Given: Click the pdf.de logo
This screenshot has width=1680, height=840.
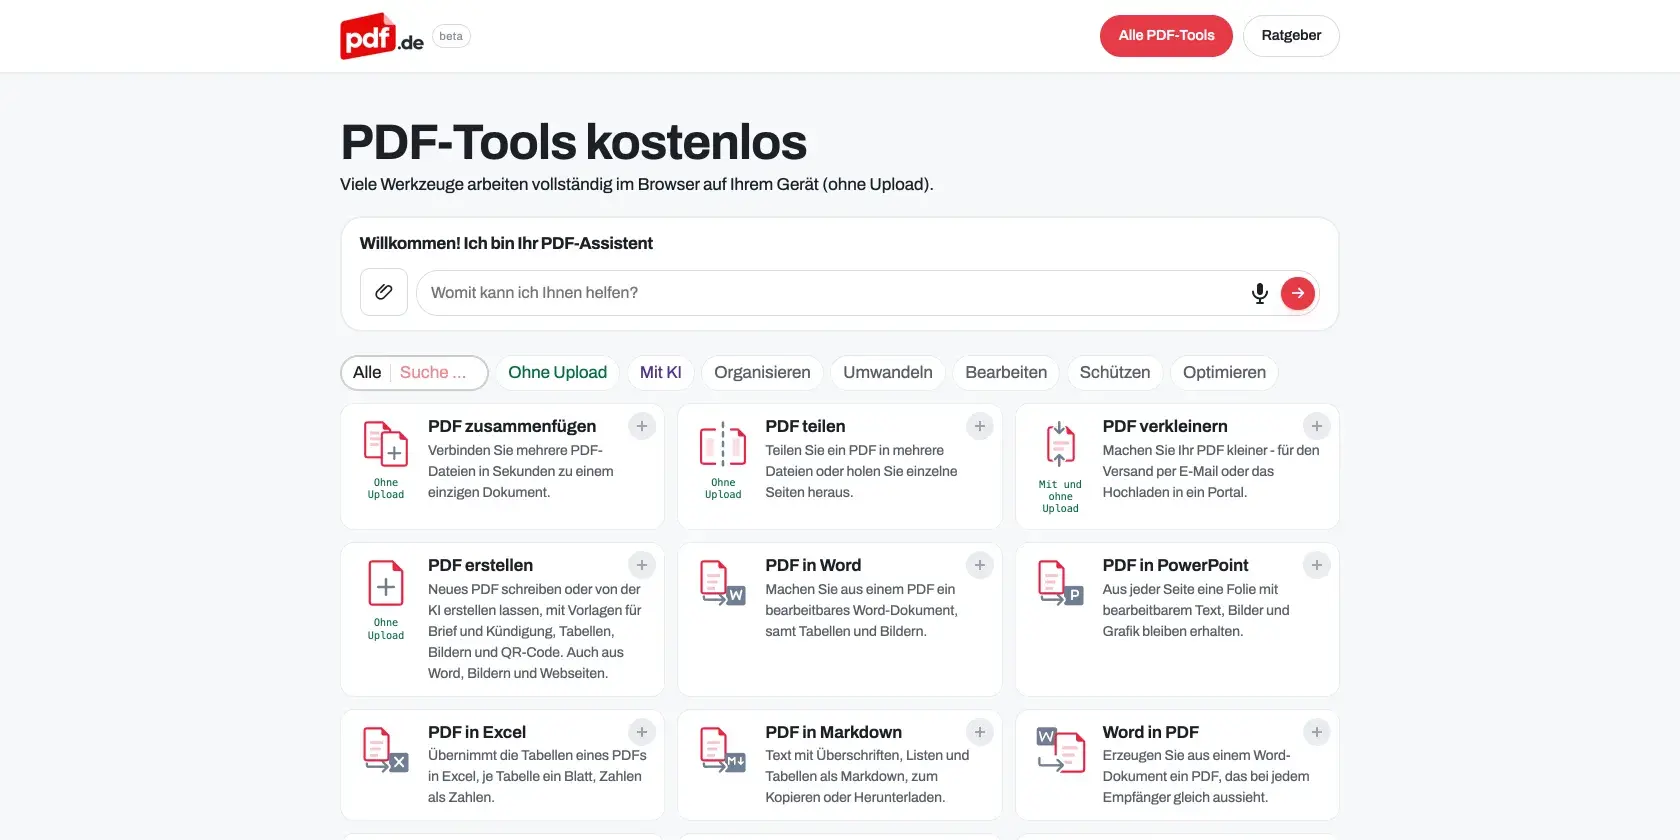Looking at the screenshot, I should 382,36.
